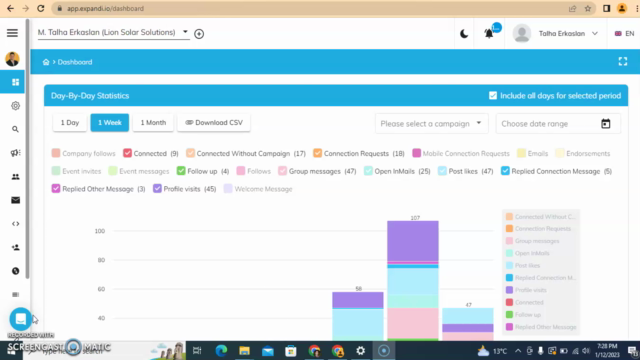Click the Connected legend swatch in chart
640x360 pixels.
(509, 302)
